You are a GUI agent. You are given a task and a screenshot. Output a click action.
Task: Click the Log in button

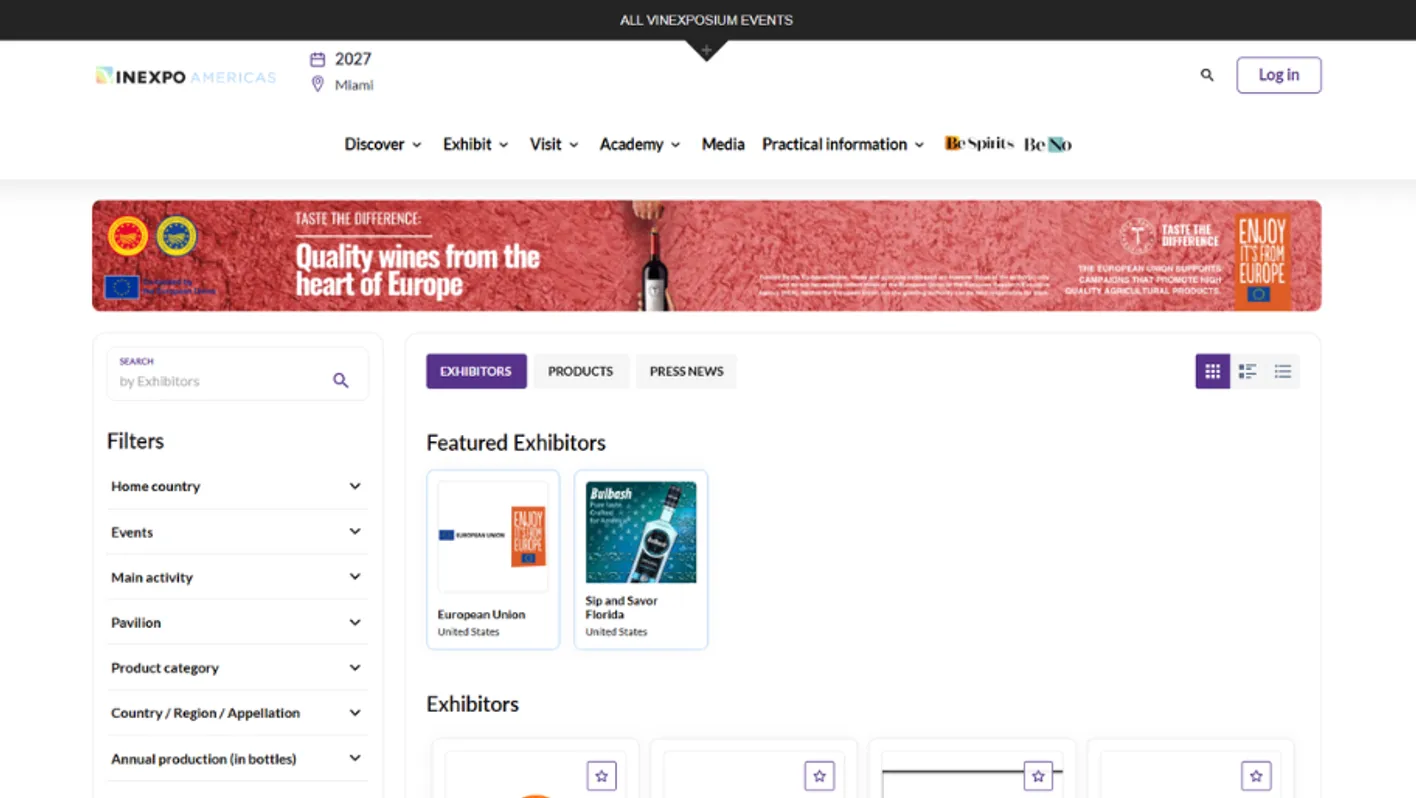pyautogui.click(x=1279, y=75)
